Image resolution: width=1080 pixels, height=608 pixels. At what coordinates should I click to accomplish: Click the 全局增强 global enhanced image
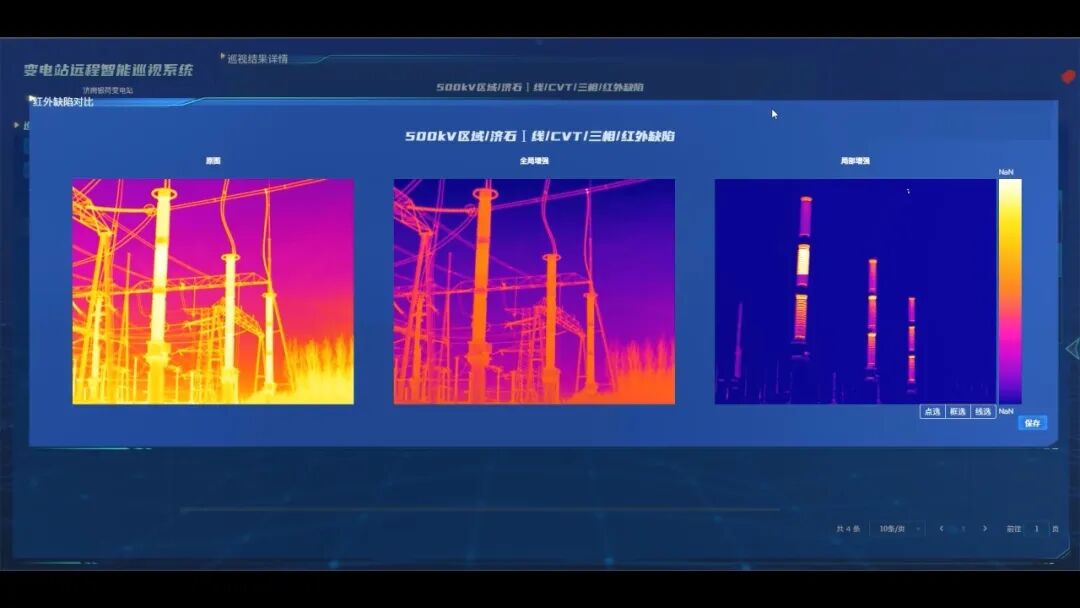[534, 291]
